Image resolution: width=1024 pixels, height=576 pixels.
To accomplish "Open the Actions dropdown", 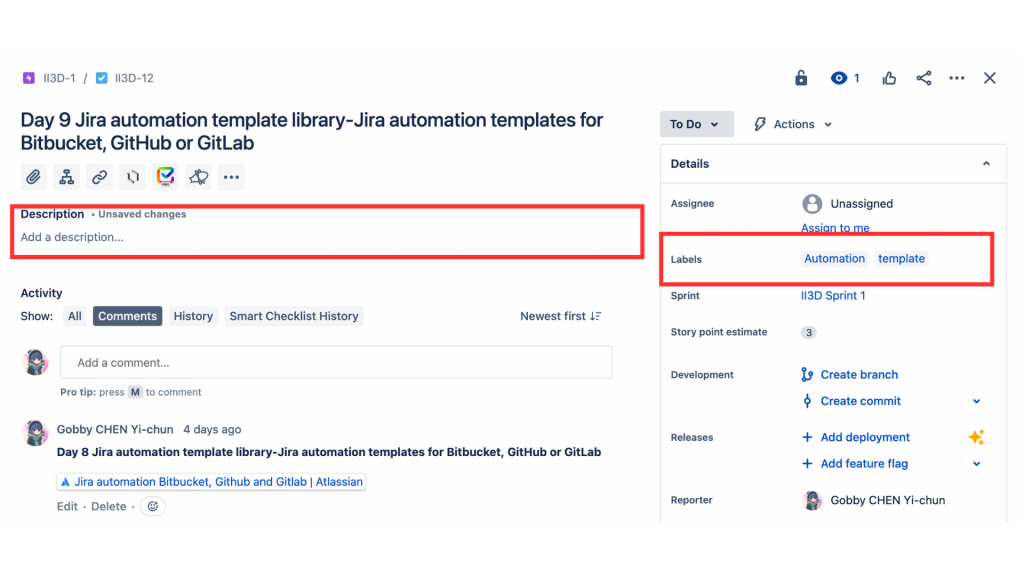I will click(x=793, y=124).
